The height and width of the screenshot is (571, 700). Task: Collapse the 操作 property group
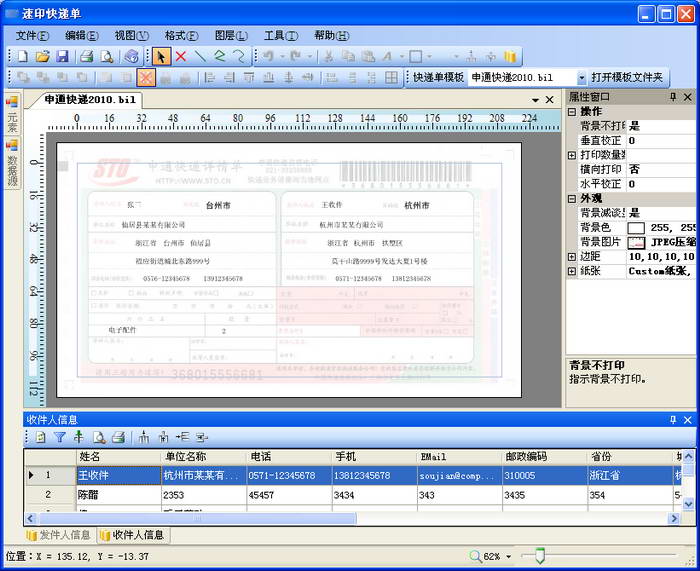pyautogui.click(x=572, y=112)
